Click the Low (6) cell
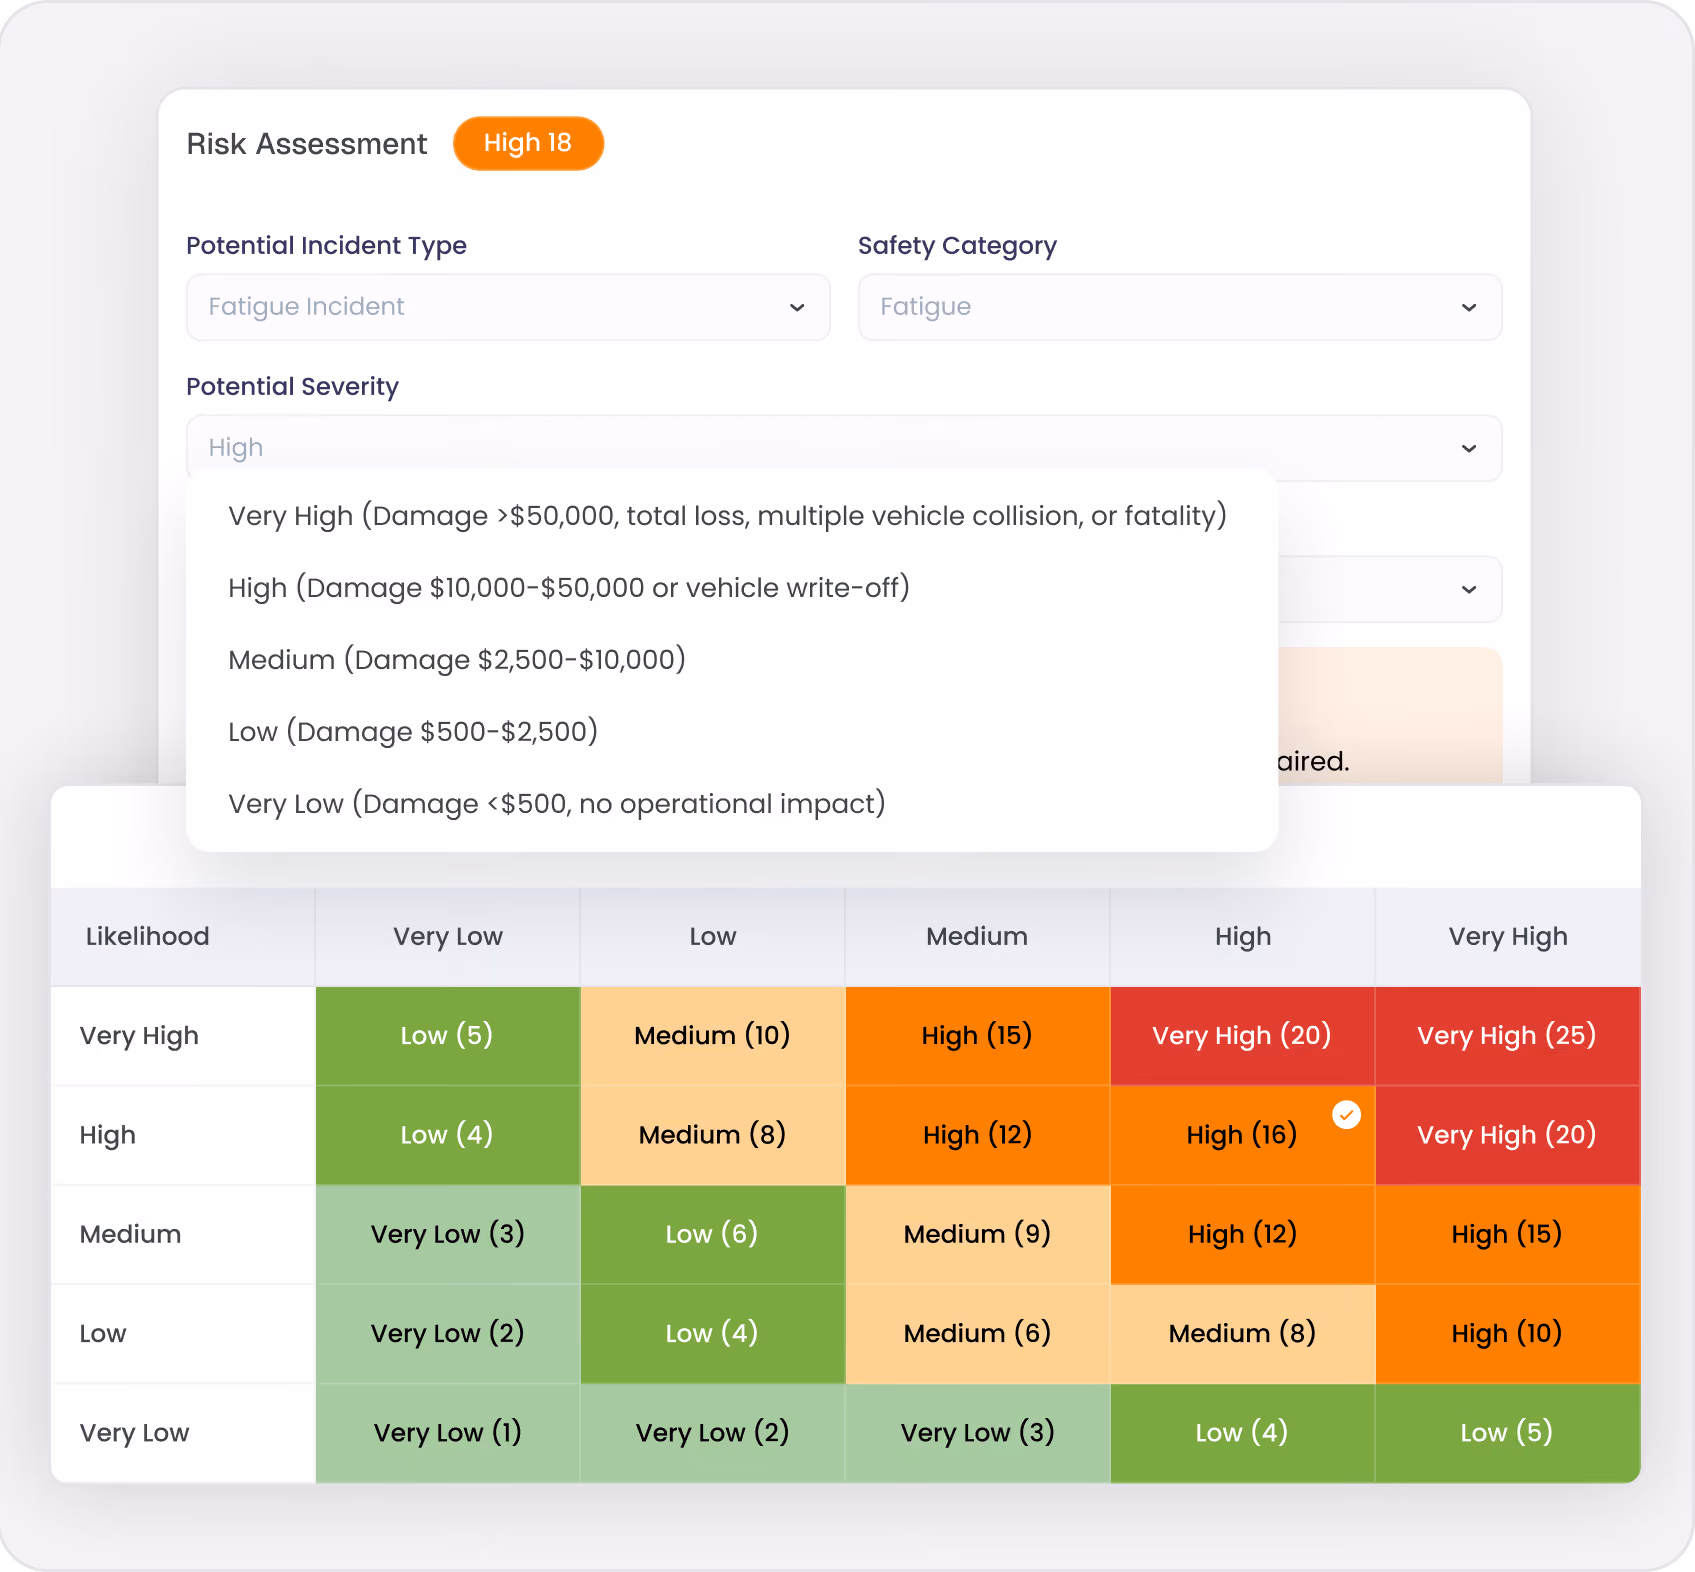This screenshot has height=1572, width=1695. click(x=712, y=1234)
